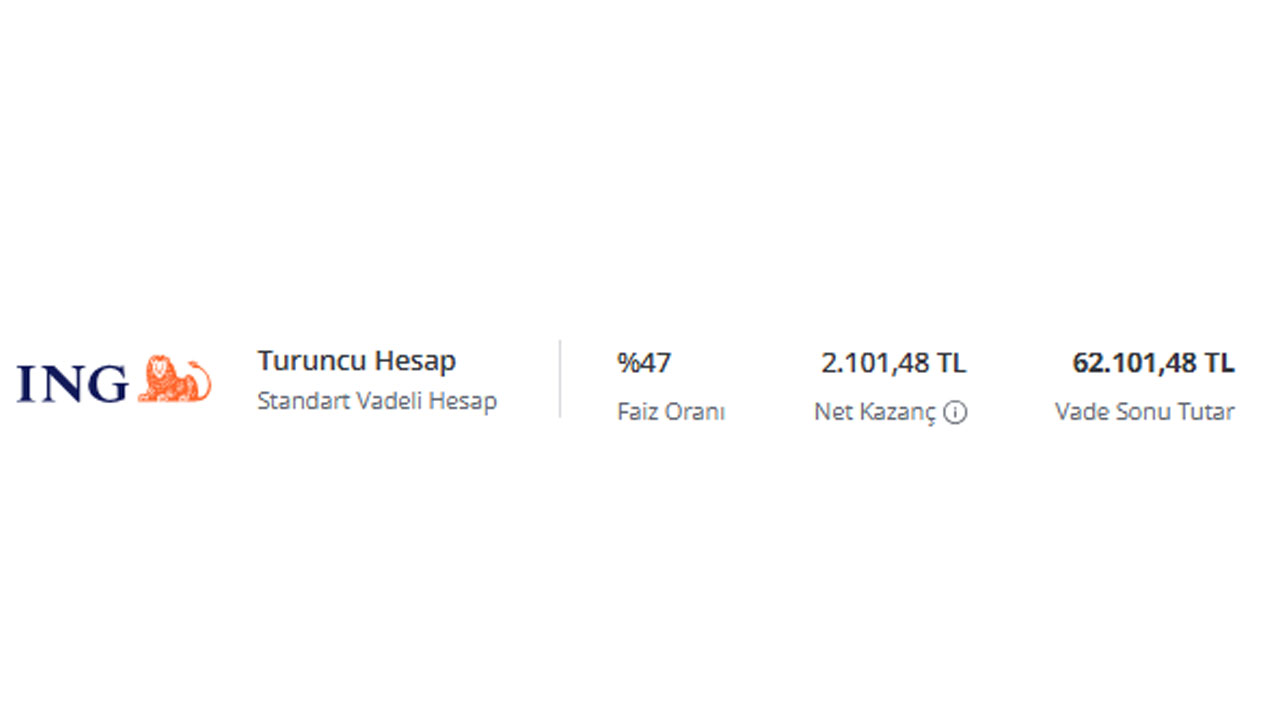Click the letter I in ING logo

26,383
